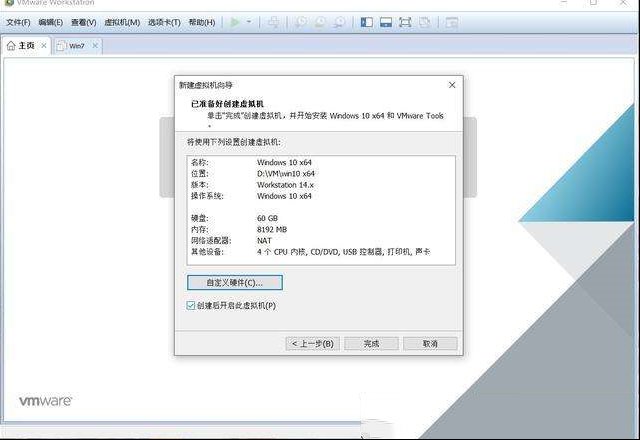Open the 选项卡(T) menu
The width and height of the screenshot is (640, 440).
pyautogui.click(x=164, y=22)
